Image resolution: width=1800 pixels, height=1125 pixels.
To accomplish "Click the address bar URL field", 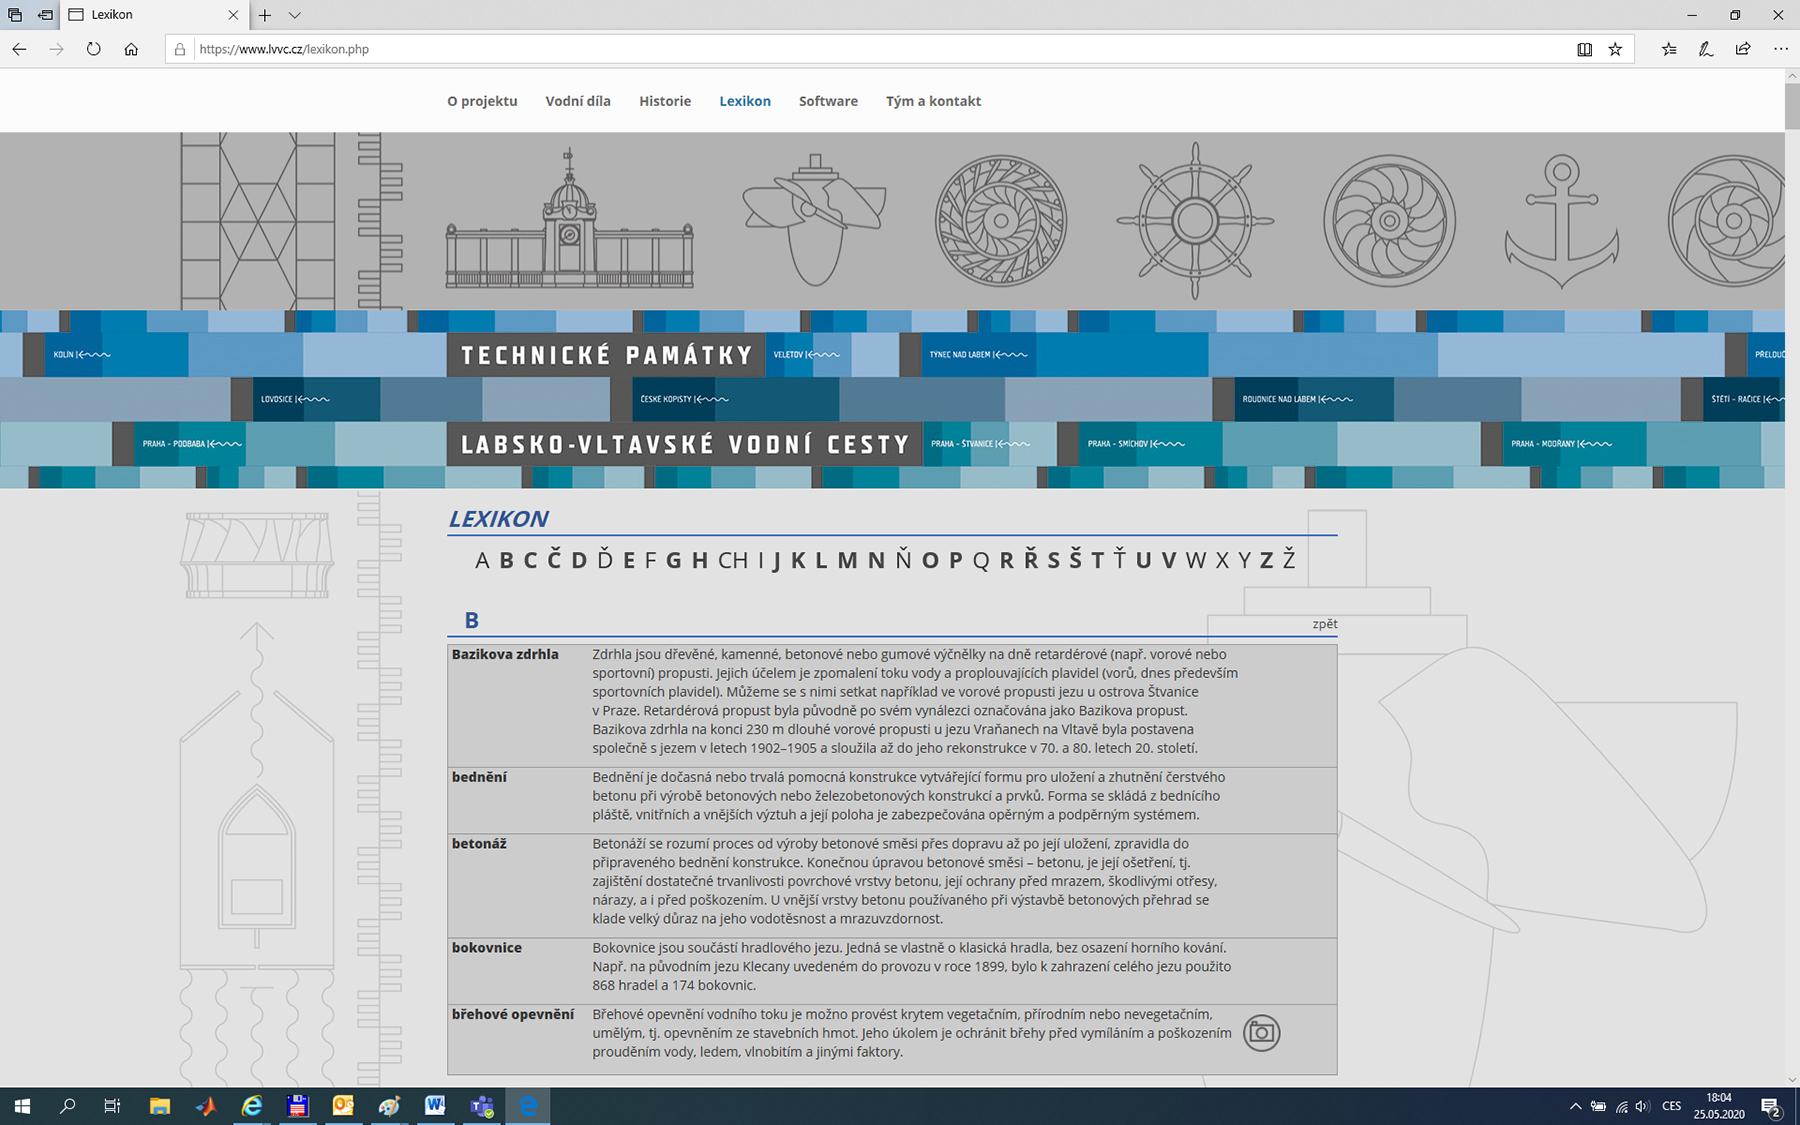I will (800, 49).
